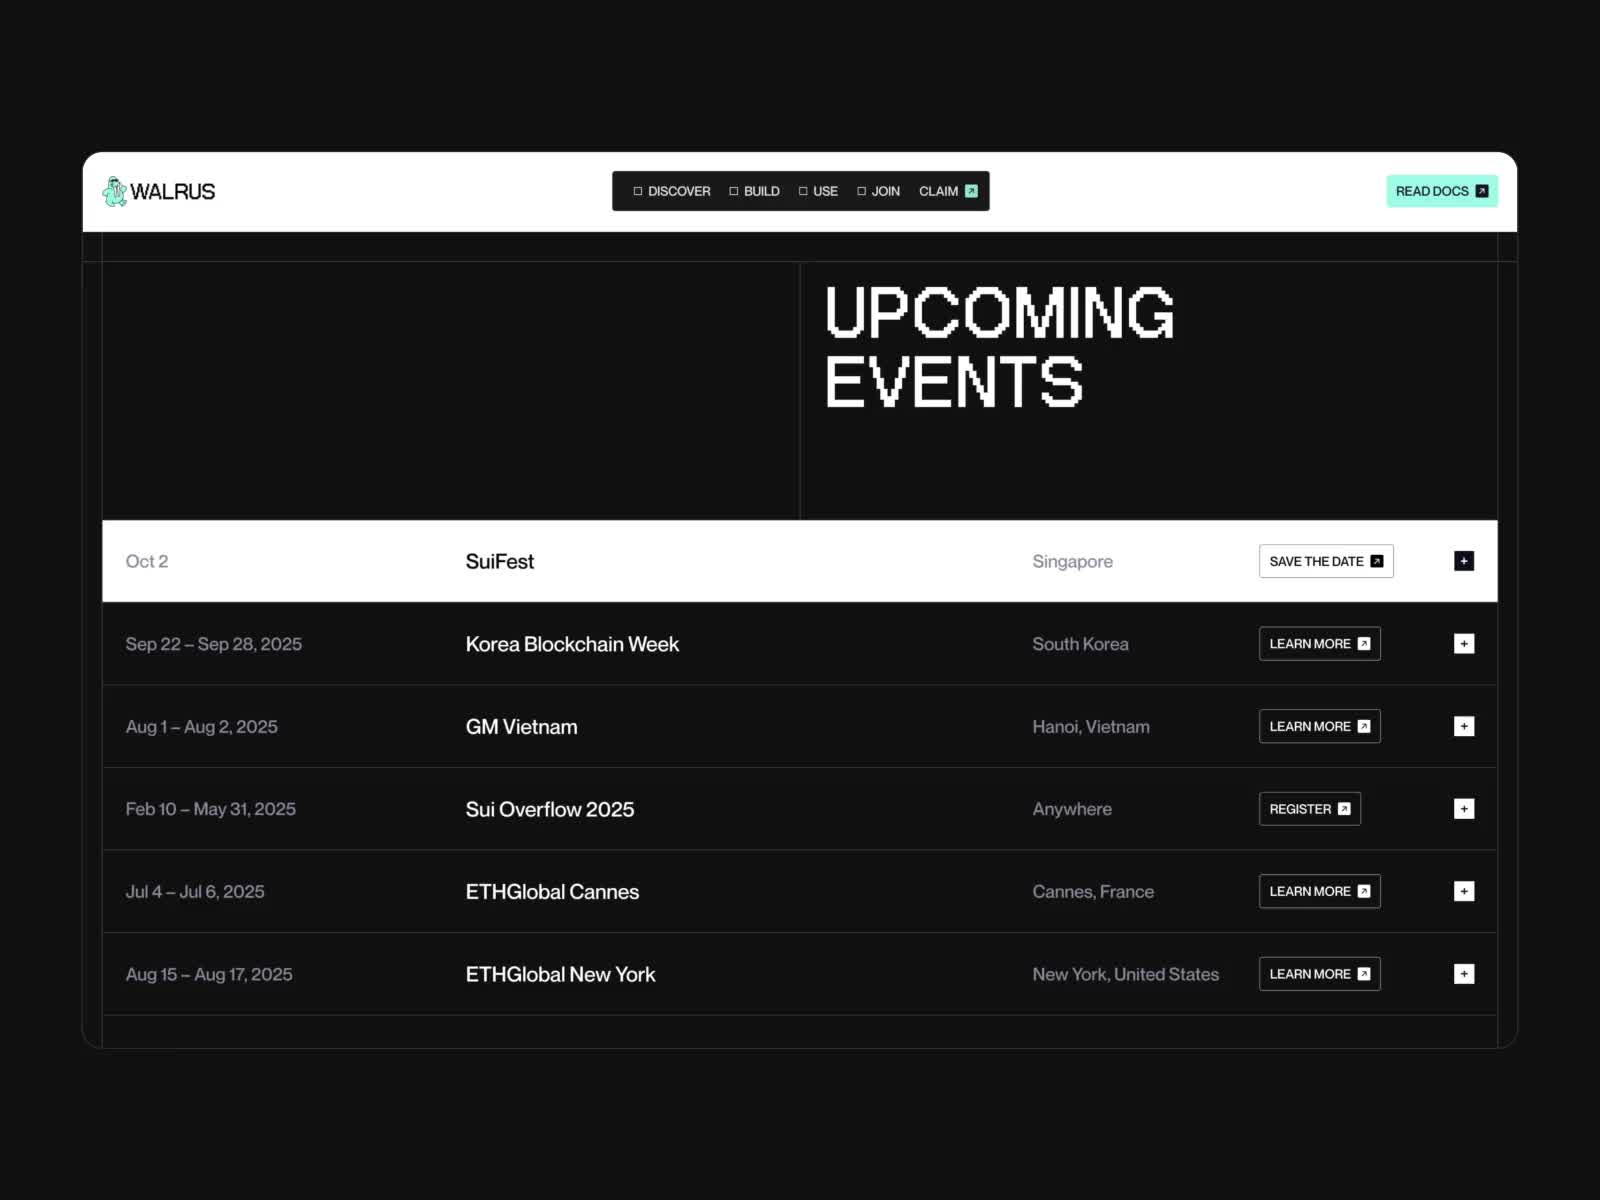
Task: Click the Cannes, France location text
Action: (x=1093, y=892)
